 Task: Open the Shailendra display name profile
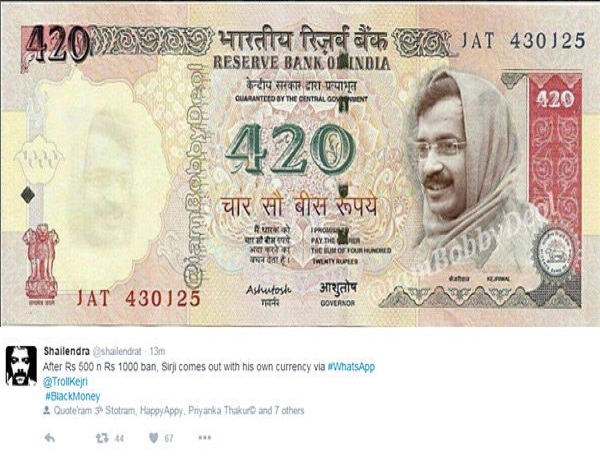coord(67,351)
